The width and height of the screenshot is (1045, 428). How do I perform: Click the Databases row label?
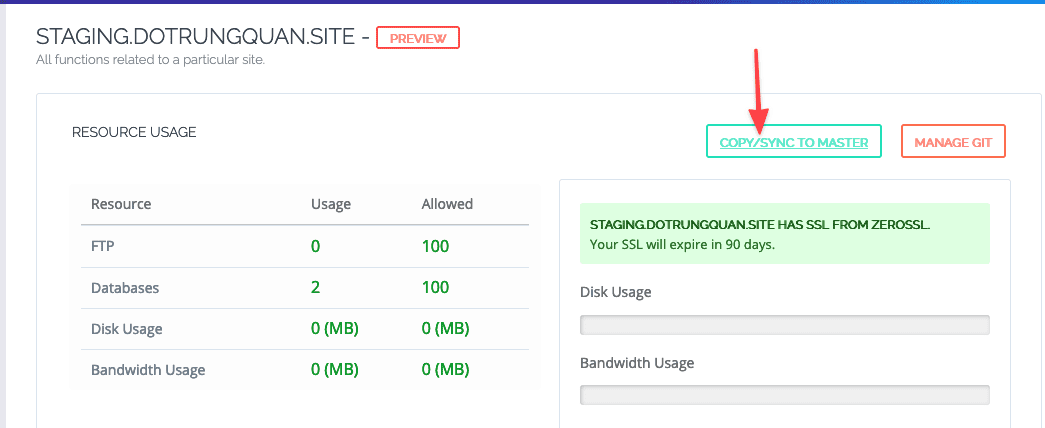124,287
